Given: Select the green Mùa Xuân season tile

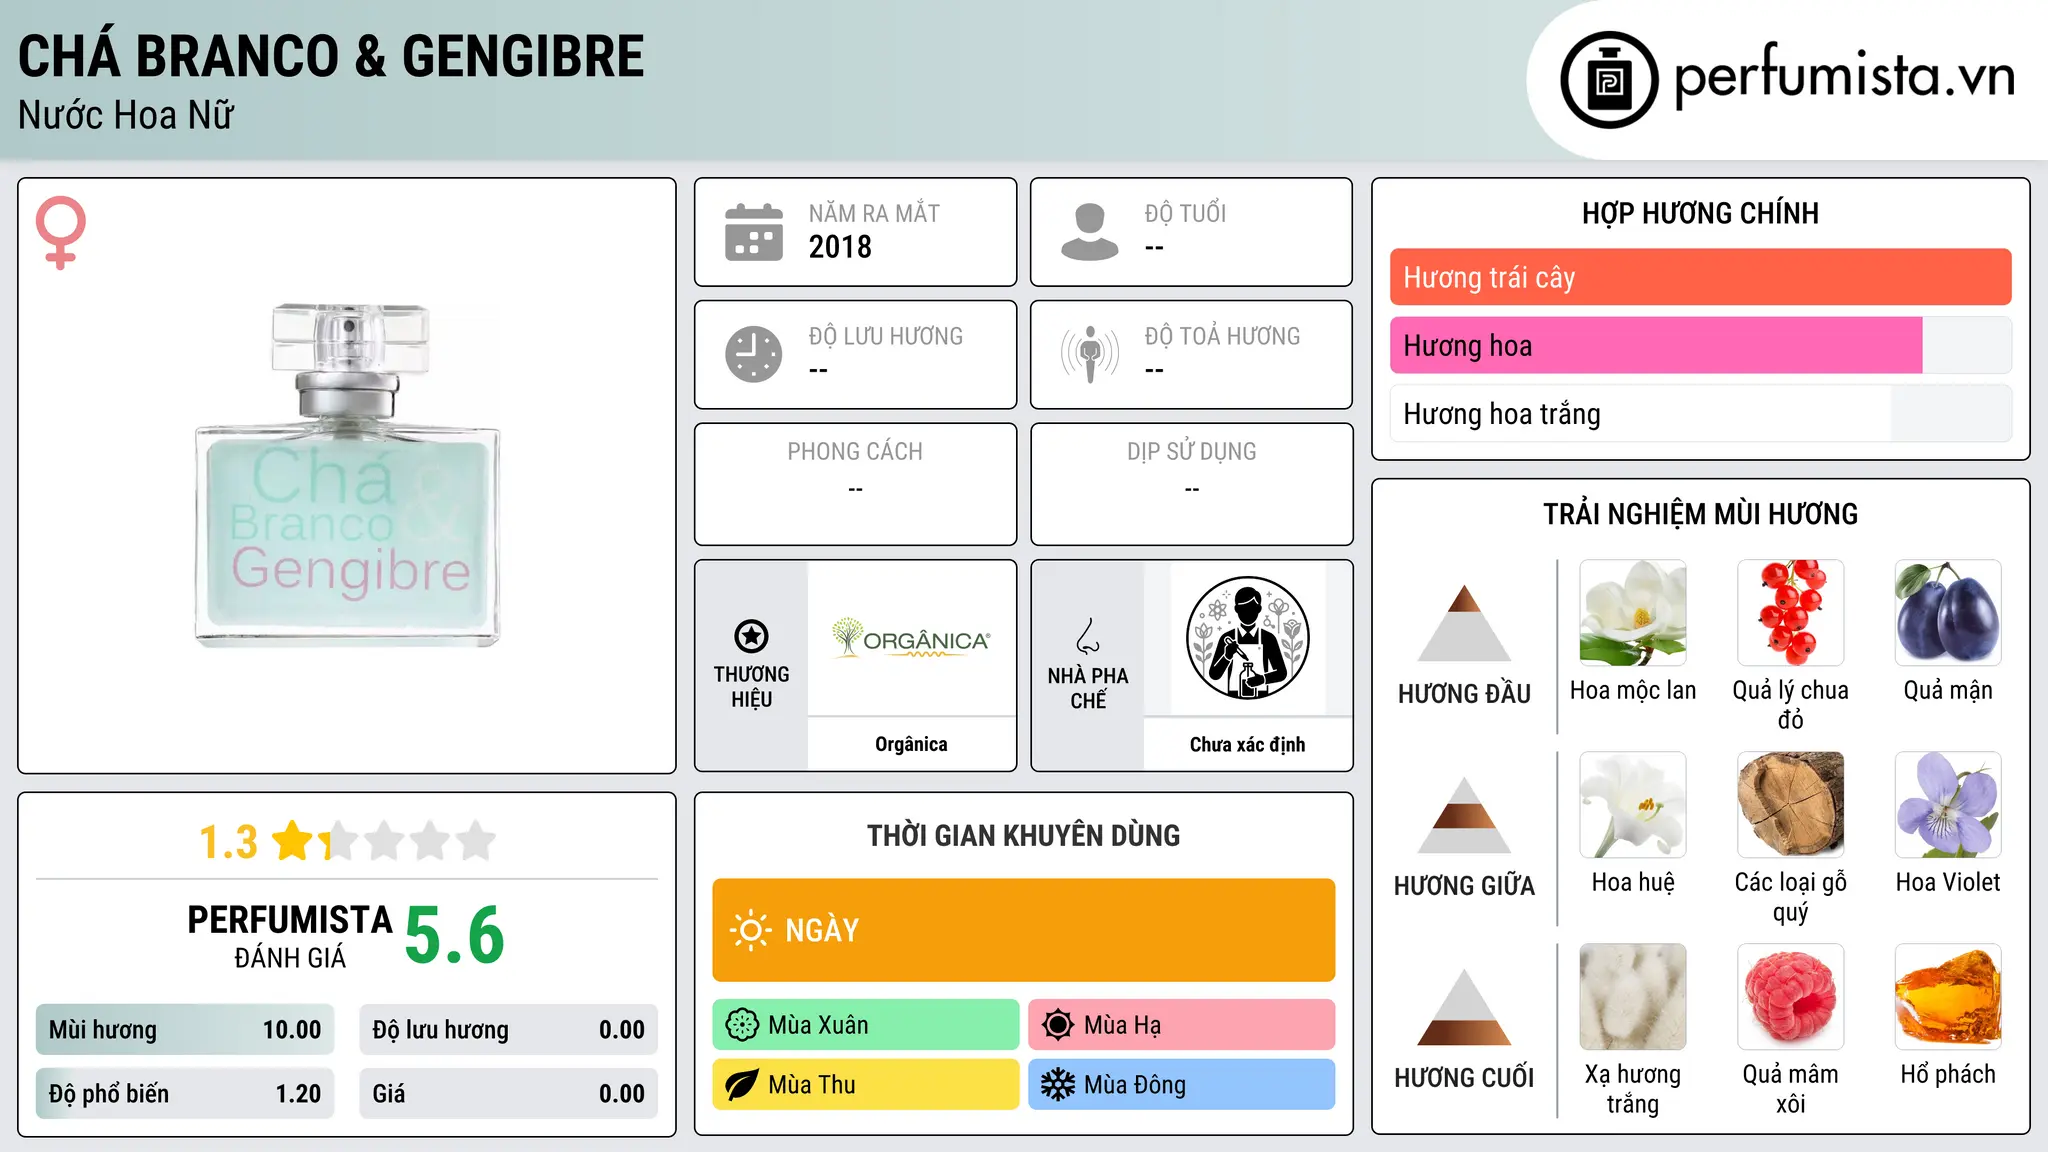Looking at the screenshot, I should [866, 1025].
